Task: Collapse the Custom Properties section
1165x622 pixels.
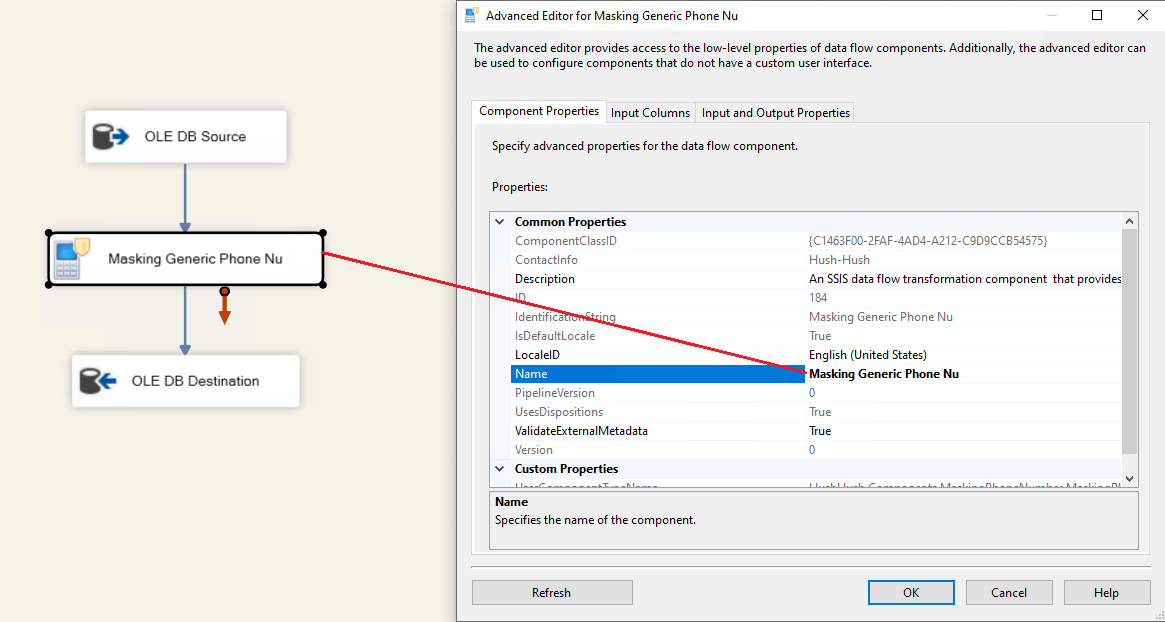Action: 500,469
